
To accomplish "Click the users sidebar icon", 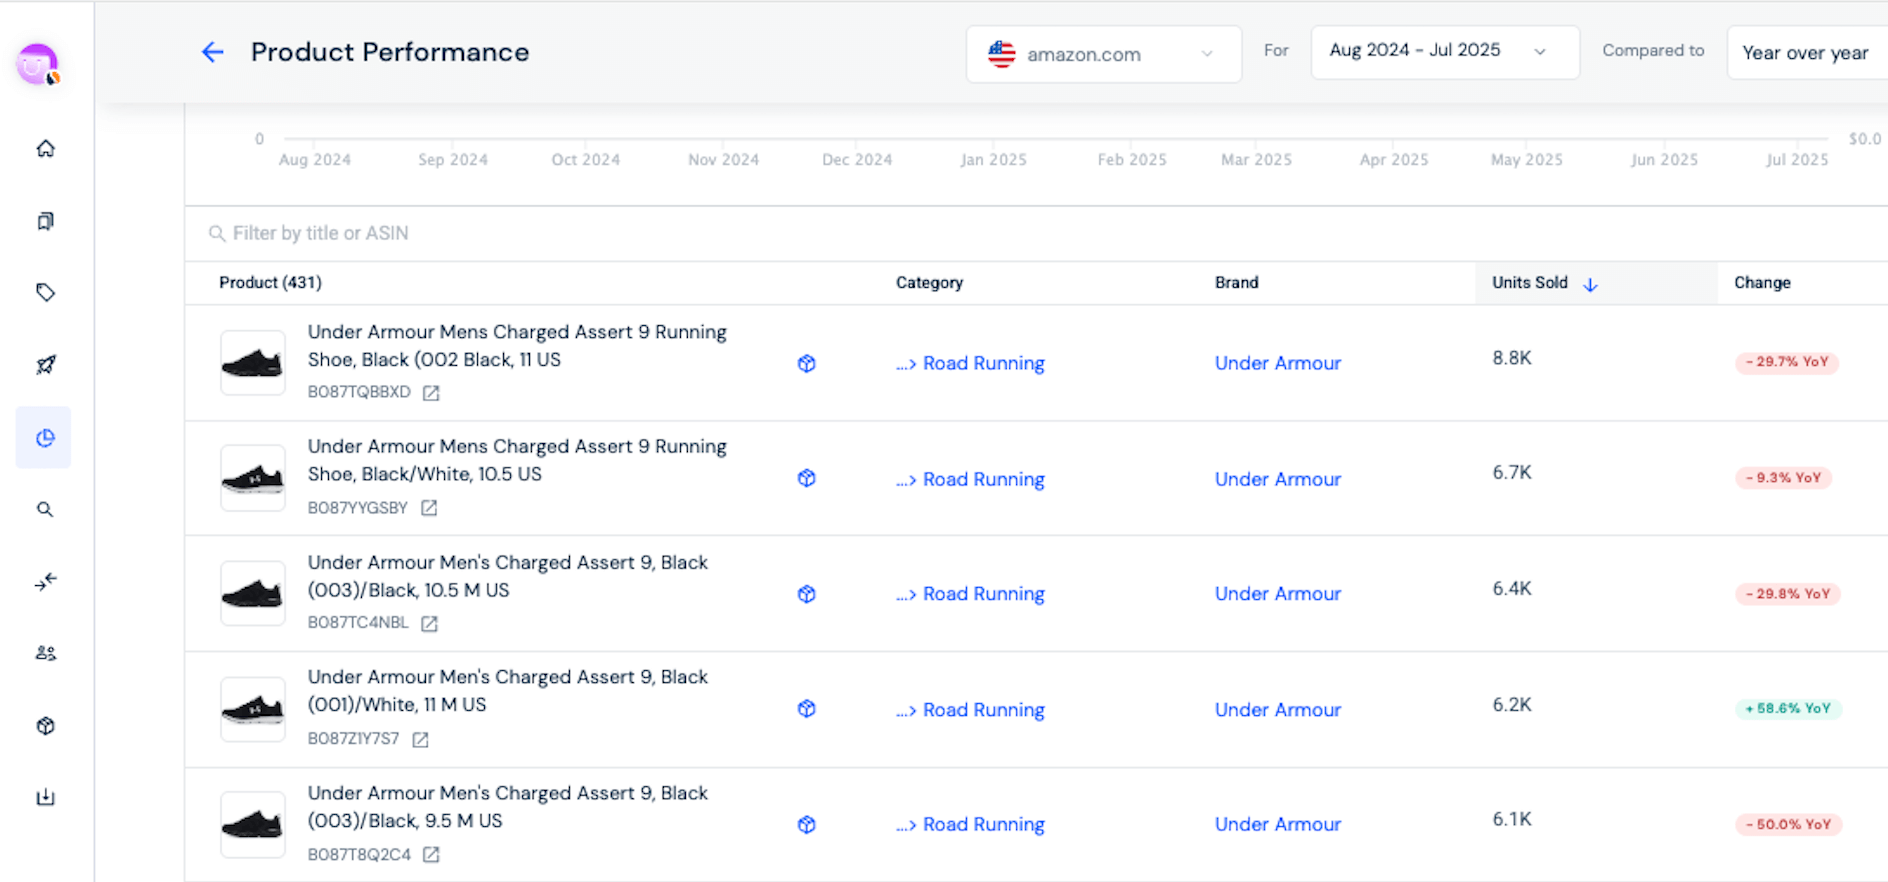I will (45, 653).
